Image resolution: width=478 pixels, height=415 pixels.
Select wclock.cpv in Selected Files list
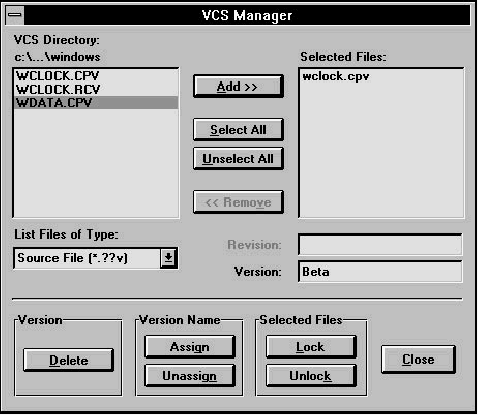[336, 76]
